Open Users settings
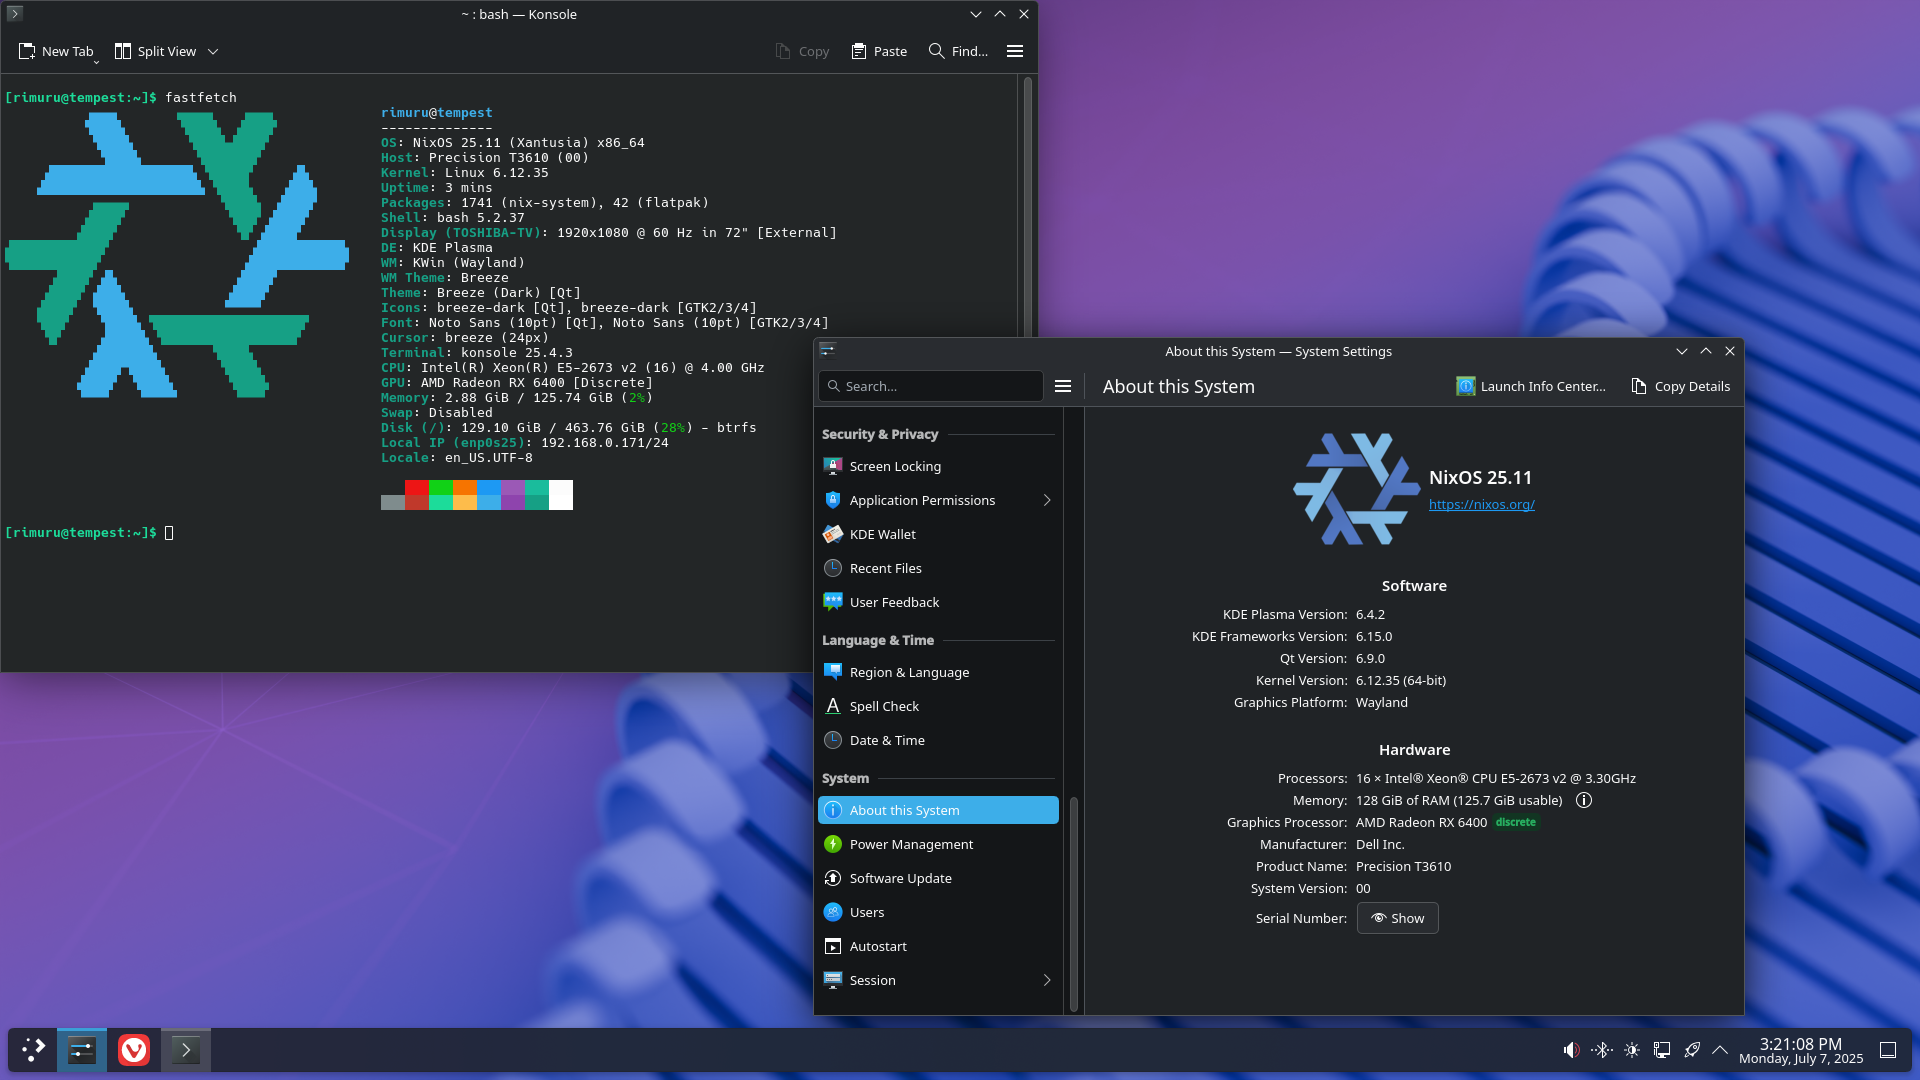1920x1080 pixels. tap(938, 912)
